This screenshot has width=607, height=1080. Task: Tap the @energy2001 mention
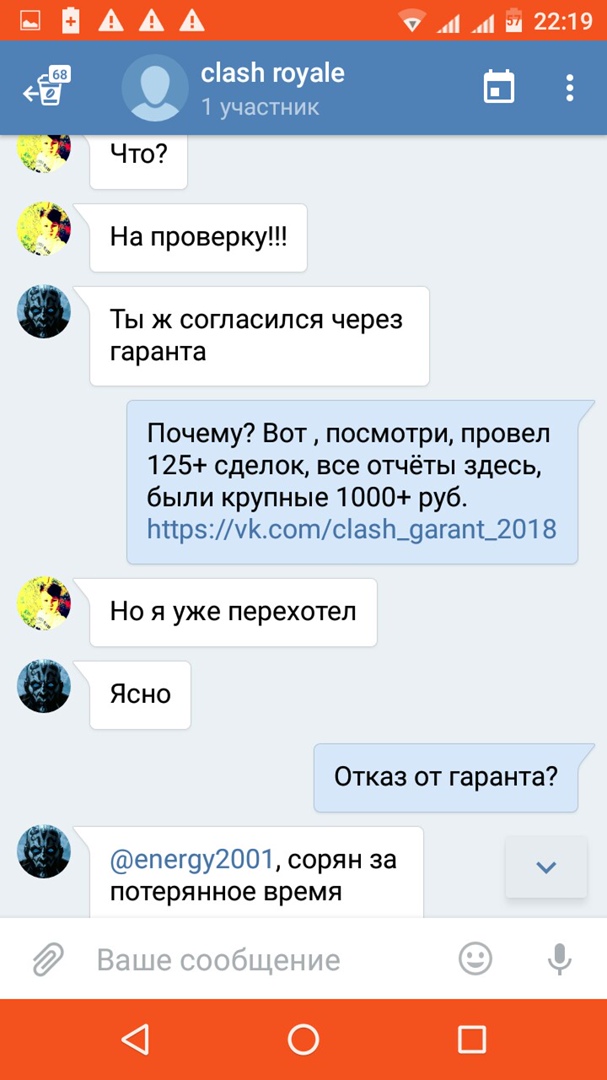click(x=192, y=860)
